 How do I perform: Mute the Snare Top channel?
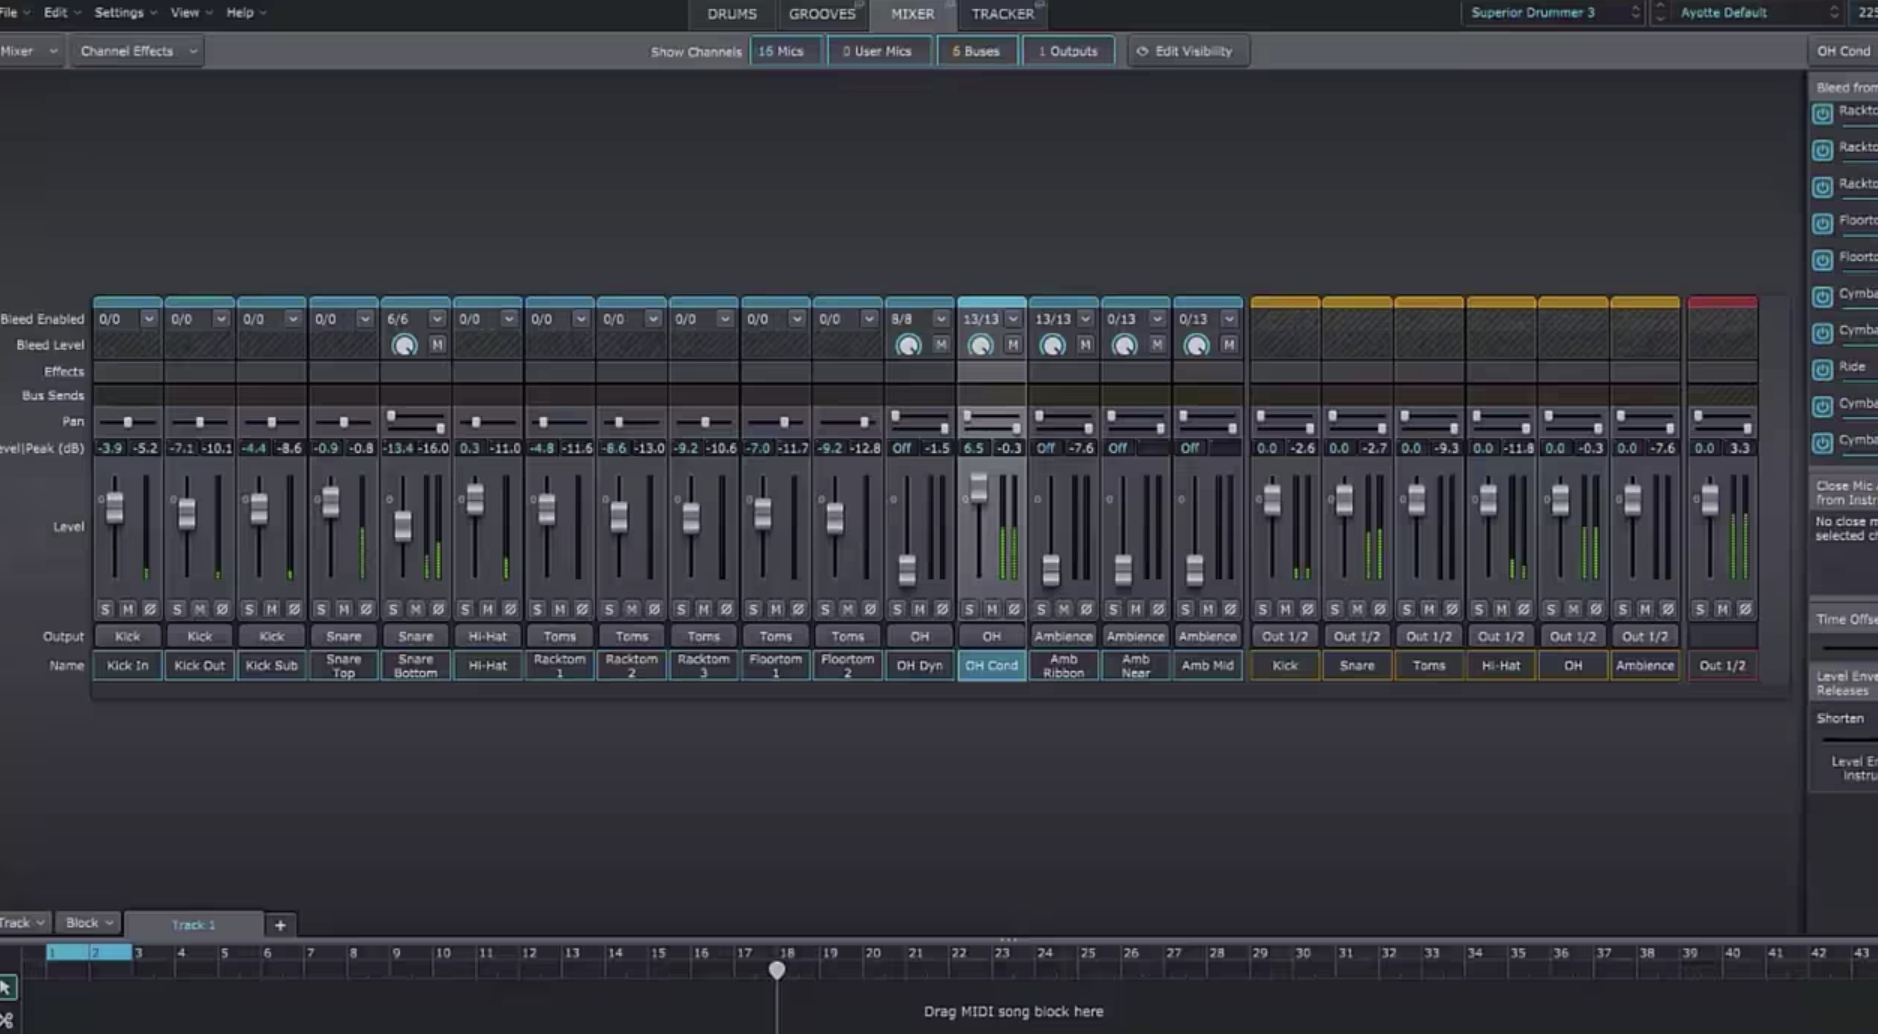pyautogui.click(x=343, y=608)
